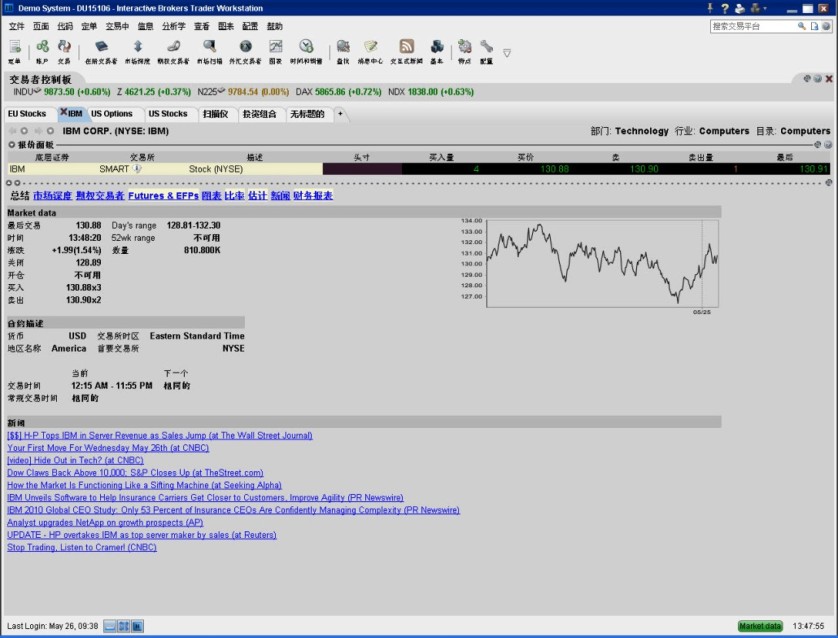838x638 pixels.
Task: Open the 分析学 menu
Action: click(173, 26)
